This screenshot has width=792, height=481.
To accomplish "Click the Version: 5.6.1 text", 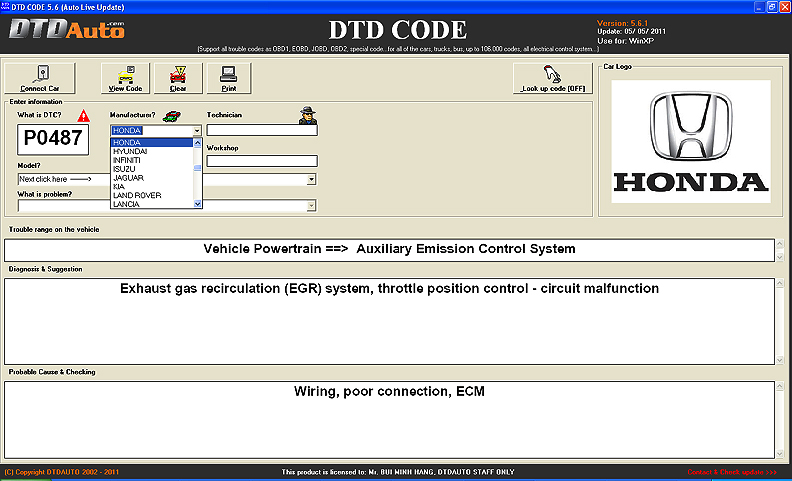I will pos(622,23).
